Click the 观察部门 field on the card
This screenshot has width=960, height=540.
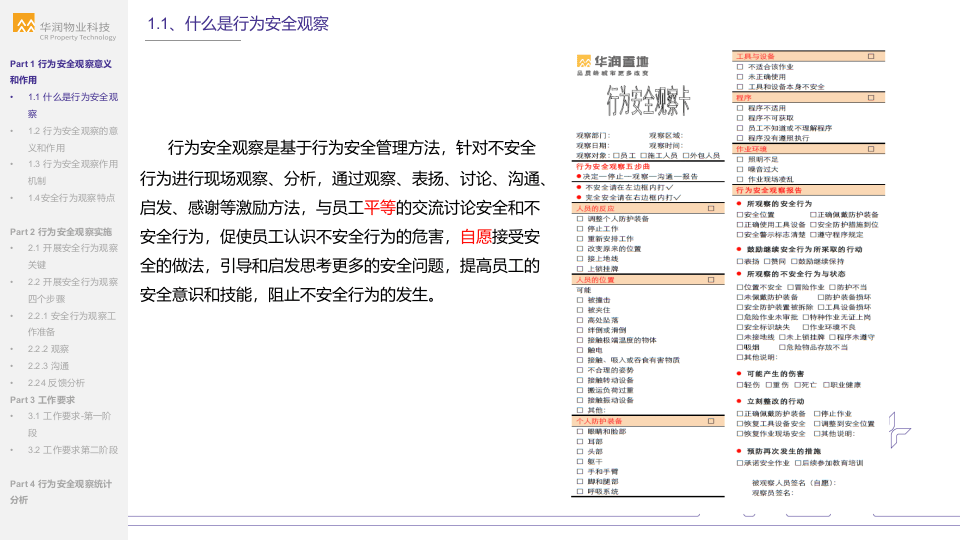pyautogui.click(x=593, y=136)
